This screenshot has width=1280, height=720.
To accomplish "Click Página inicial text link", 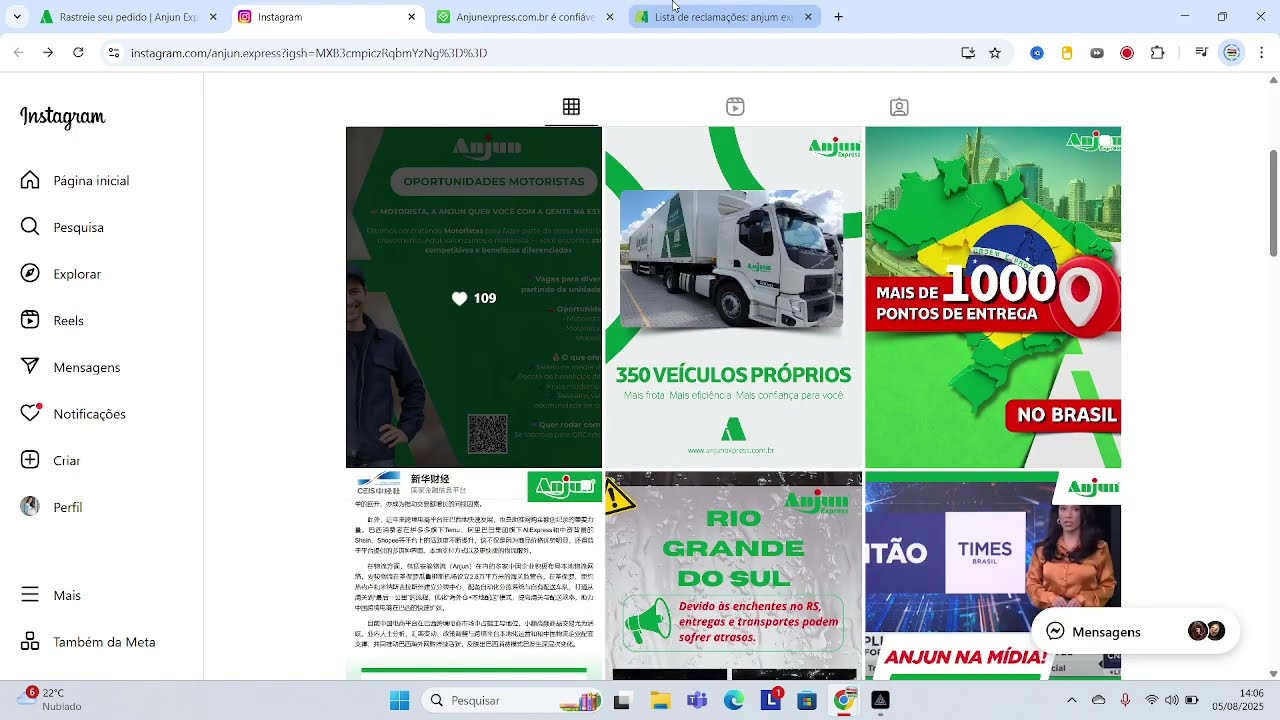I will click(x=91, y=181).
